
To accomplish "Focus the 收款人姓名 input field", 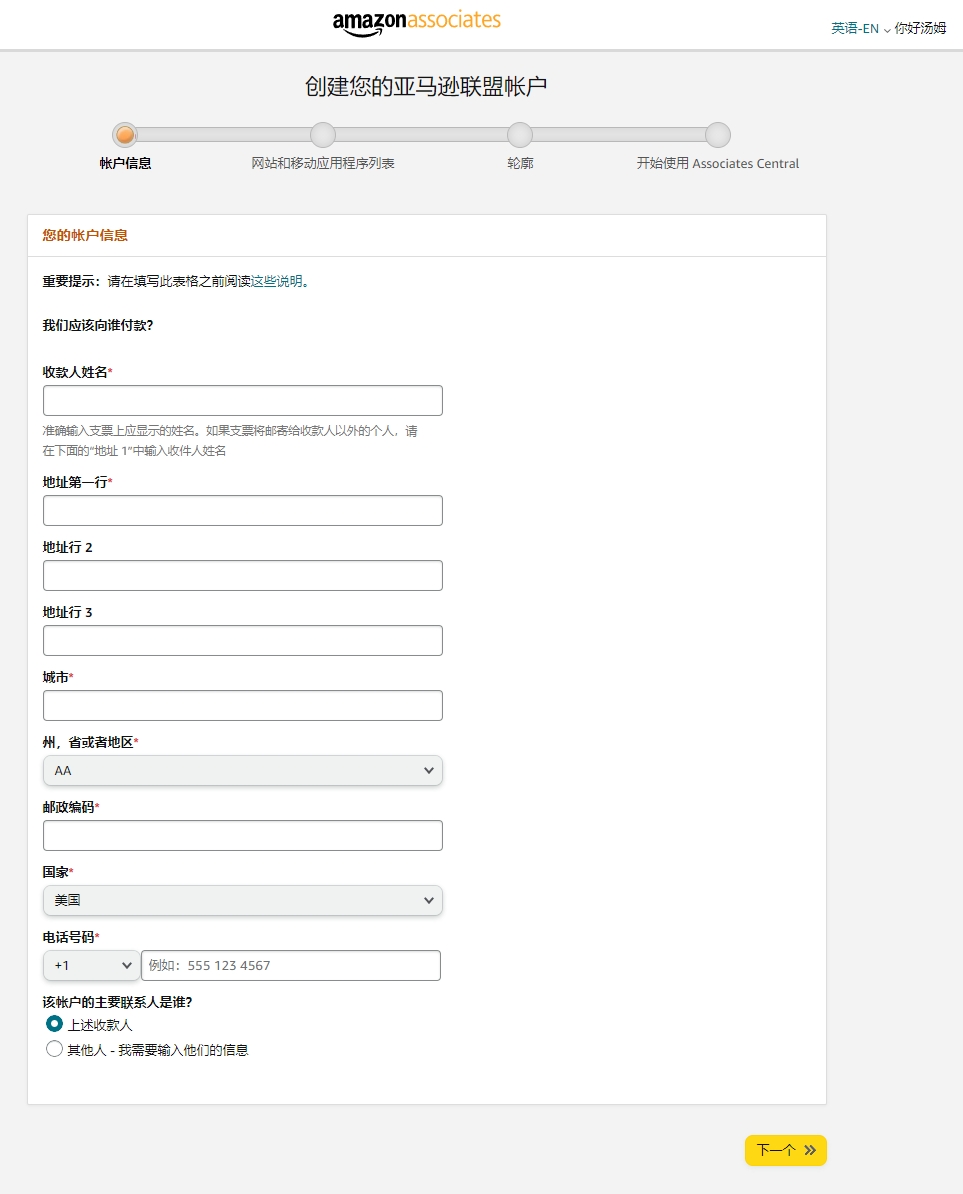I will [243, 401].
